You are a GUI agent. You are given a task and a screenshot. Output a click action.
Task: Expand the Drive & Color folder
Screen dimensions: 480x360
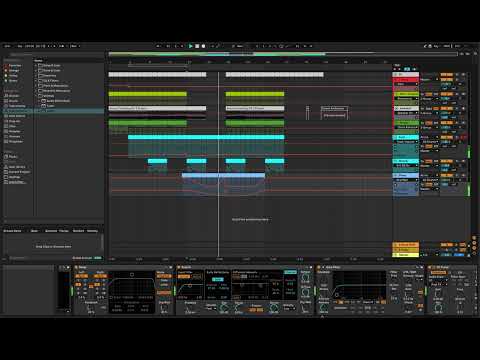pos(36,71)
